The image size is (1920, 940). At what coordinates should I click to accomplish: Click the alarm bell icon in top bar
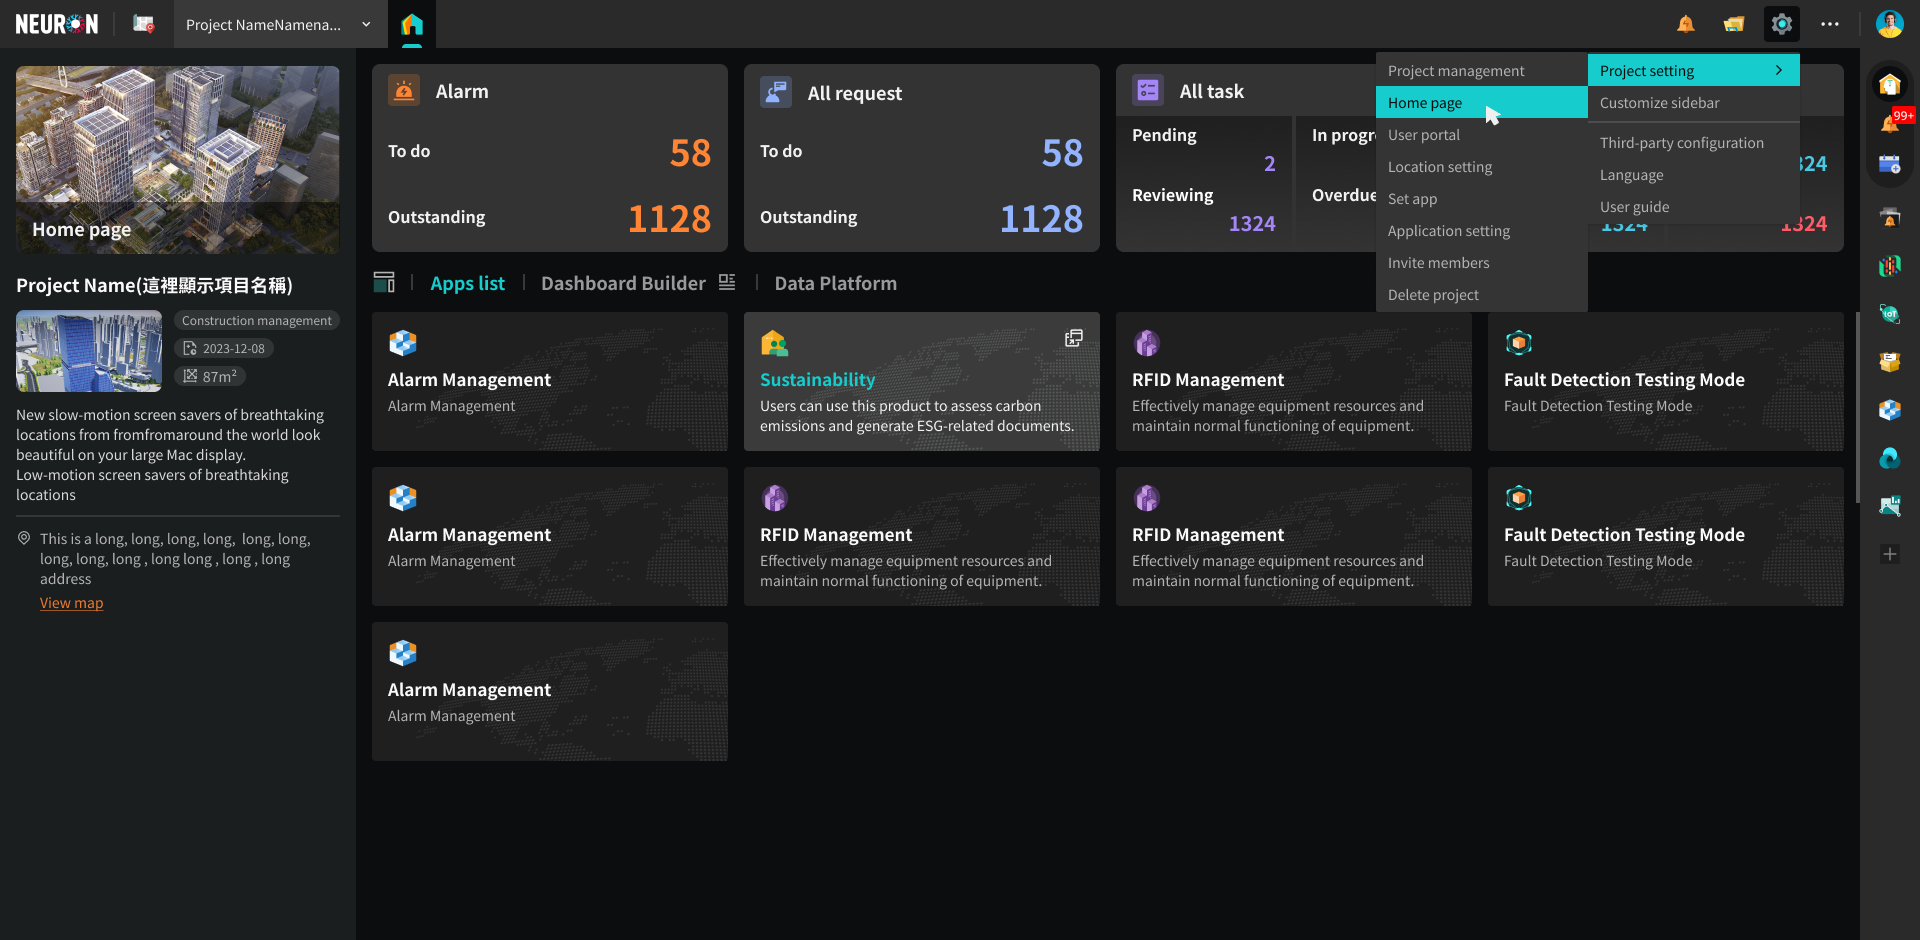[x=1686, y=24]
